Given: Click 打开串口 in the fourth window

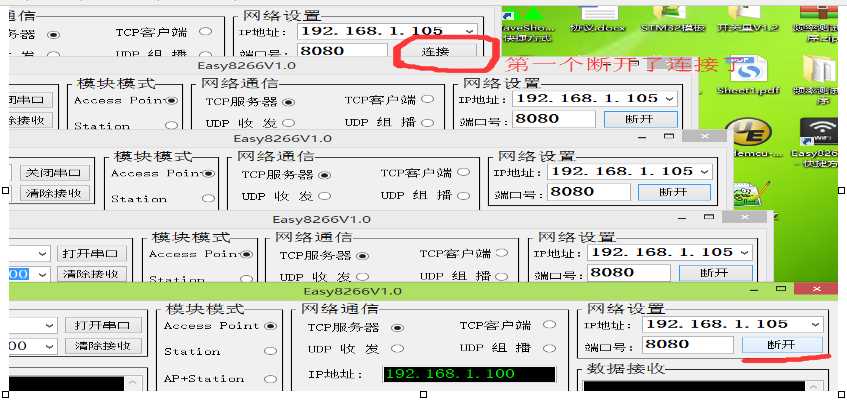Looking at the screenshot, I should click(x=90, y=253).
